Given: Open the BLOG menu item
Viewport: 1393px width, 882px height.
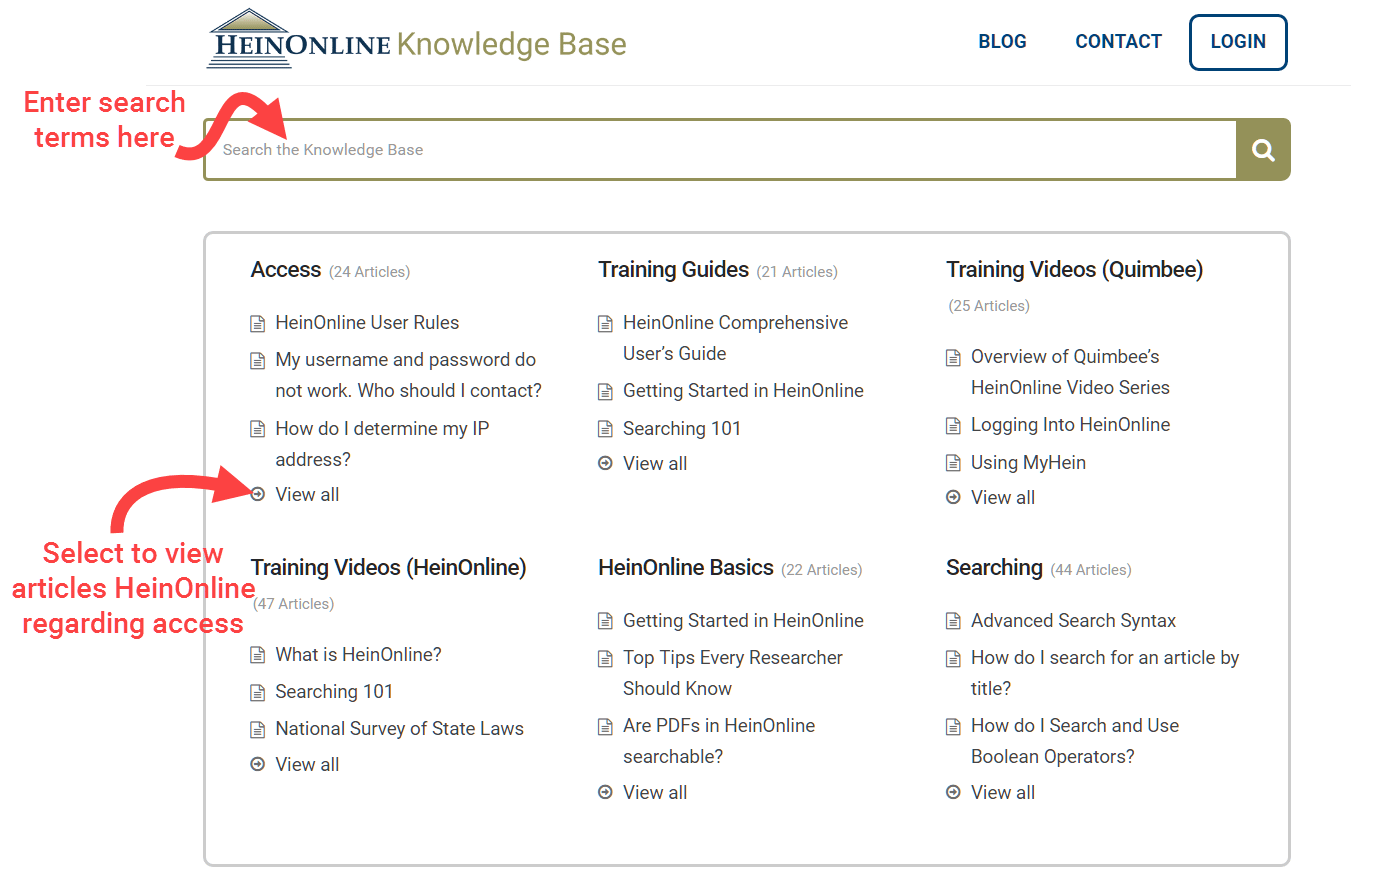Looking at the screenshot, I should pyautogui.click(x=1002, y=42).
